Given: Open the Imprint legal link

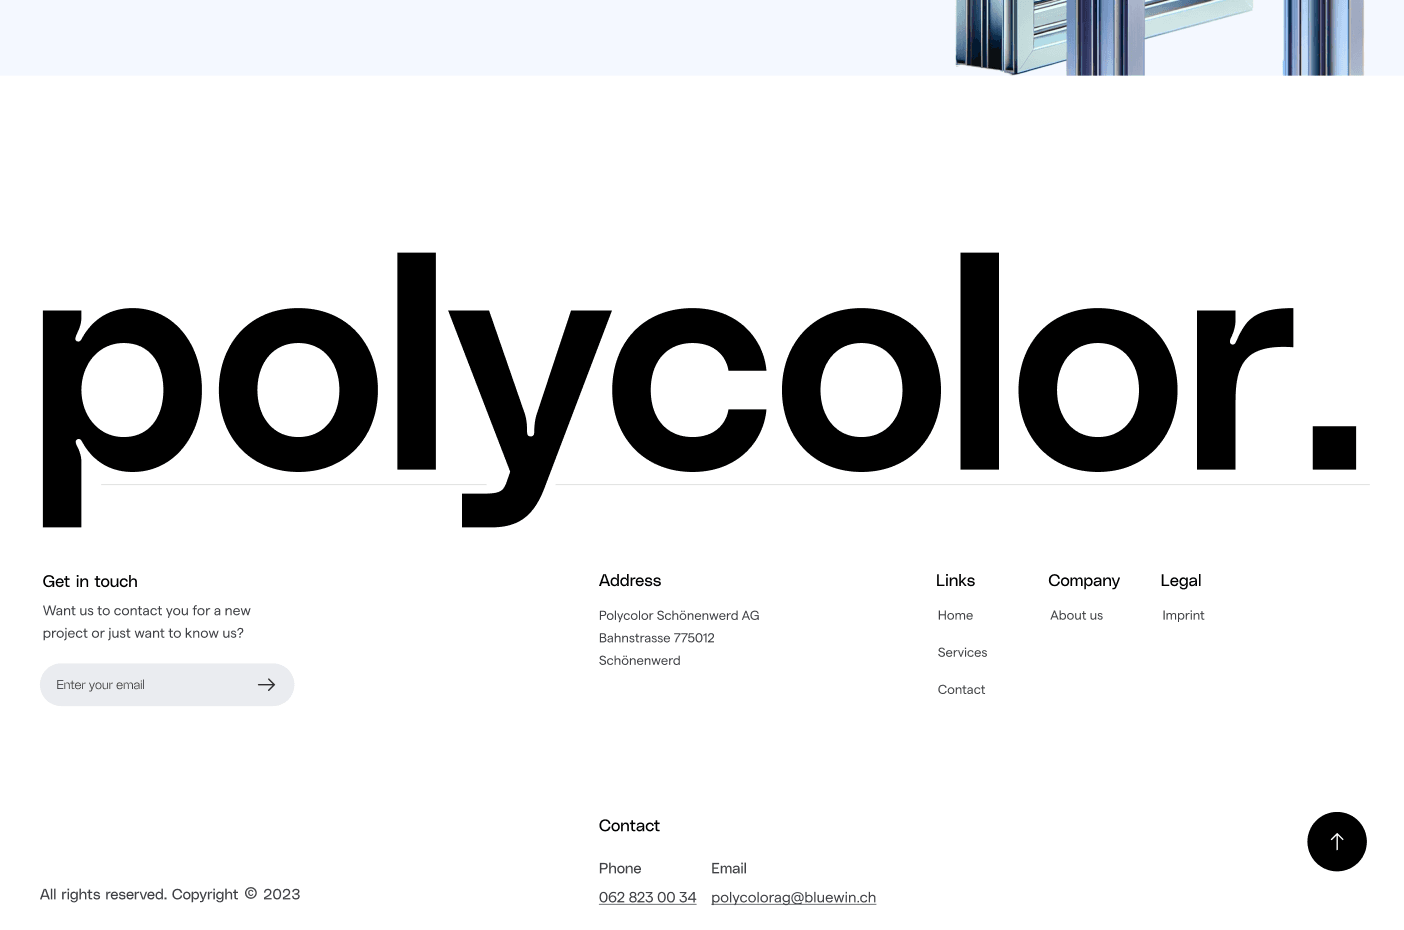Looking at the screenshot, I should pyautogui.click(x=1183, y=616).
